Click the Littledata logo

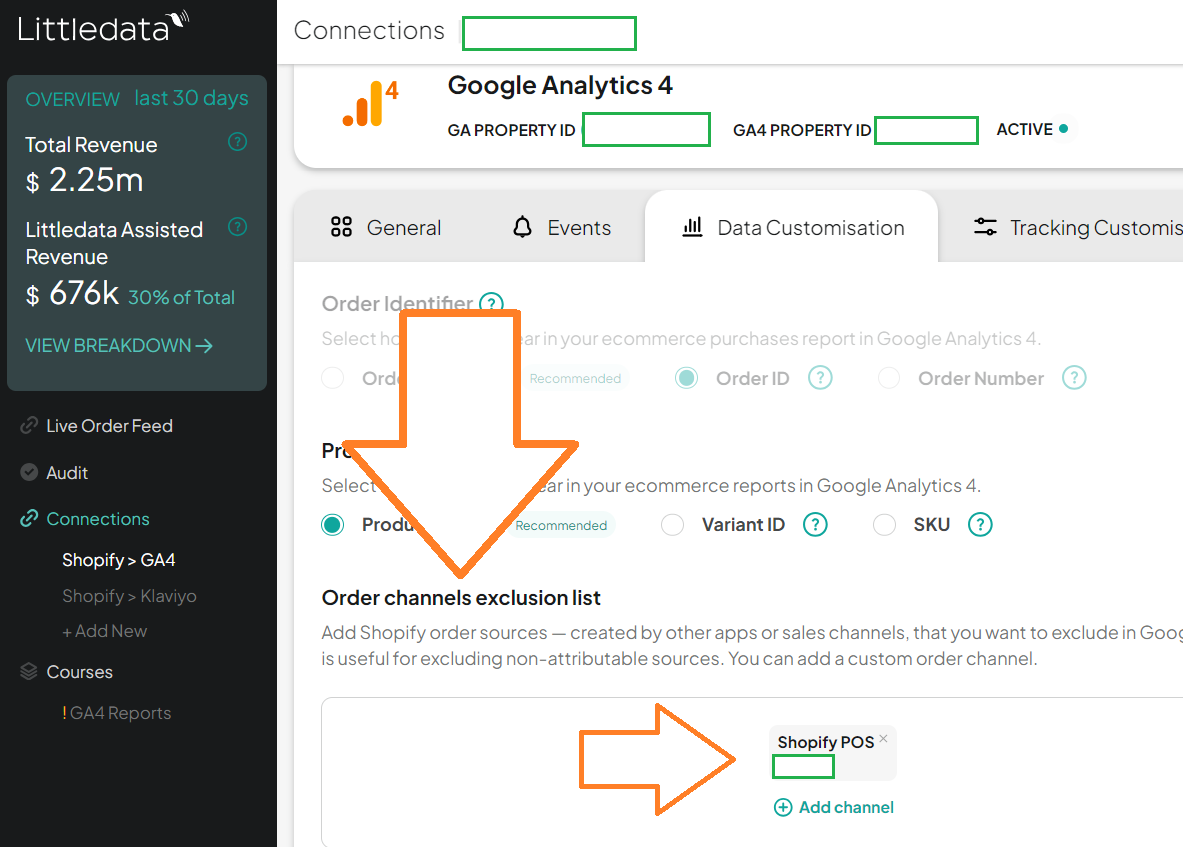[103, 28]
